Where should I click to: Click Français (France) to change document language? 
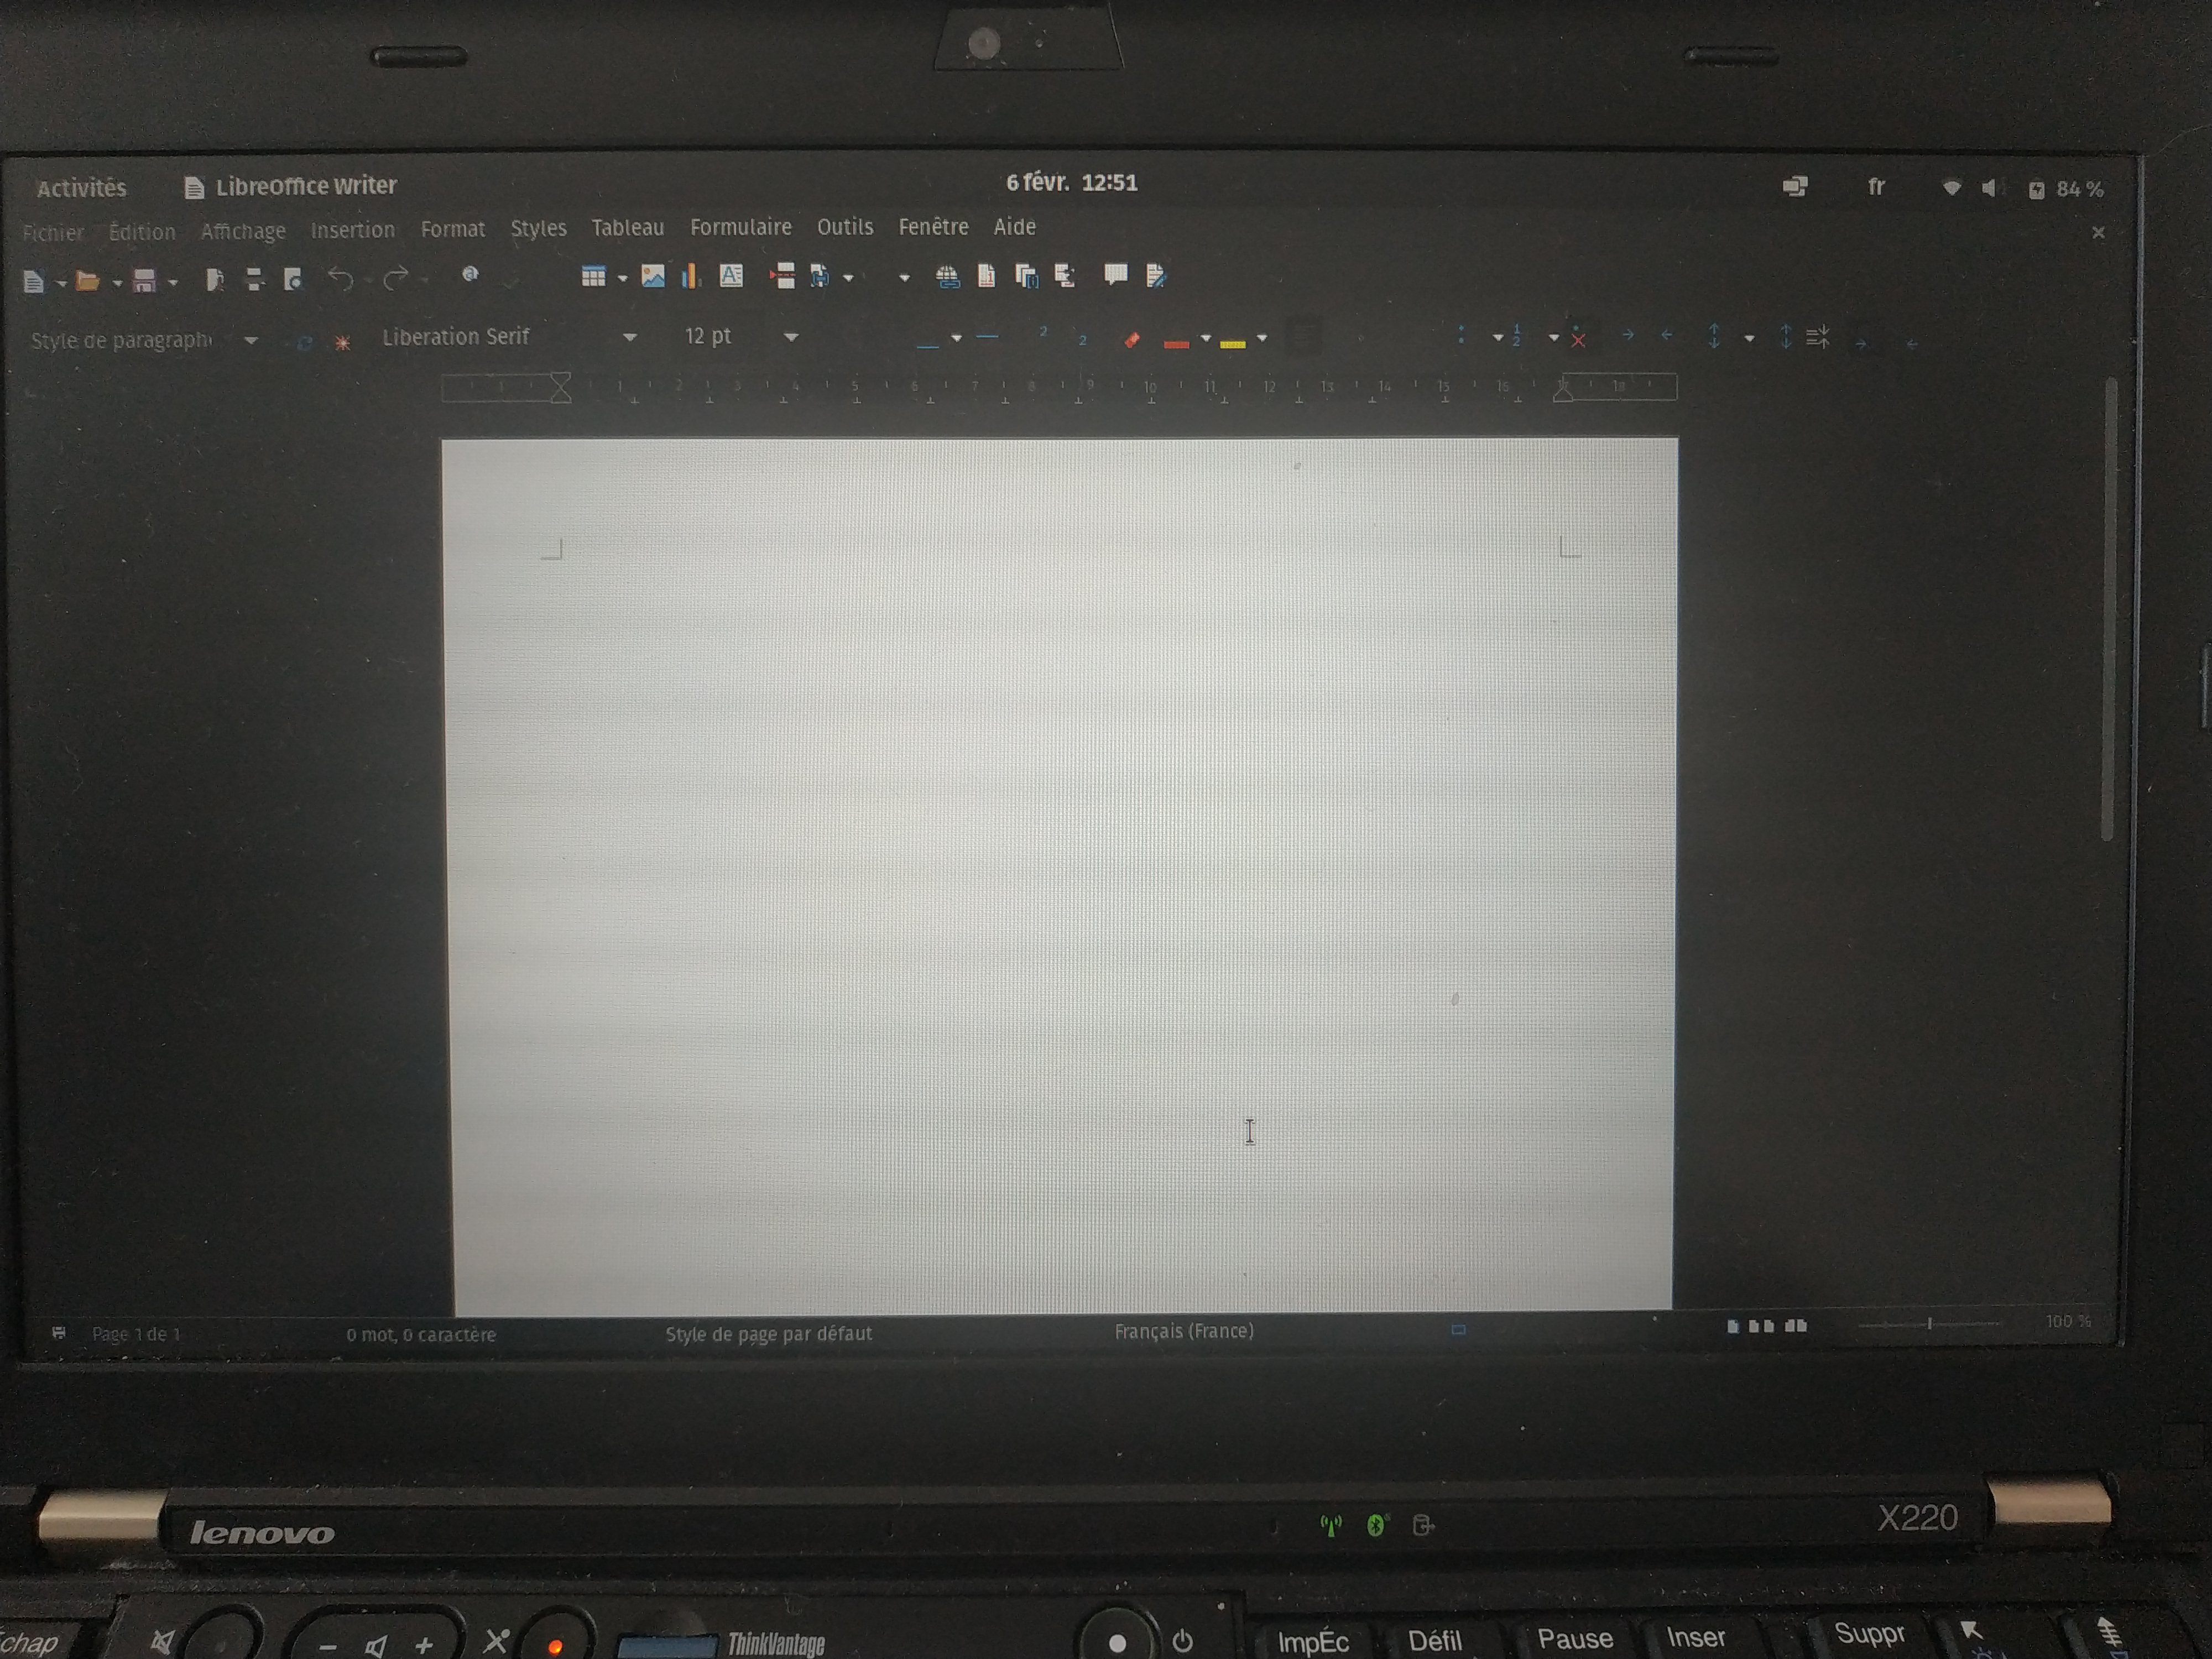[x=1186, y=1331]
